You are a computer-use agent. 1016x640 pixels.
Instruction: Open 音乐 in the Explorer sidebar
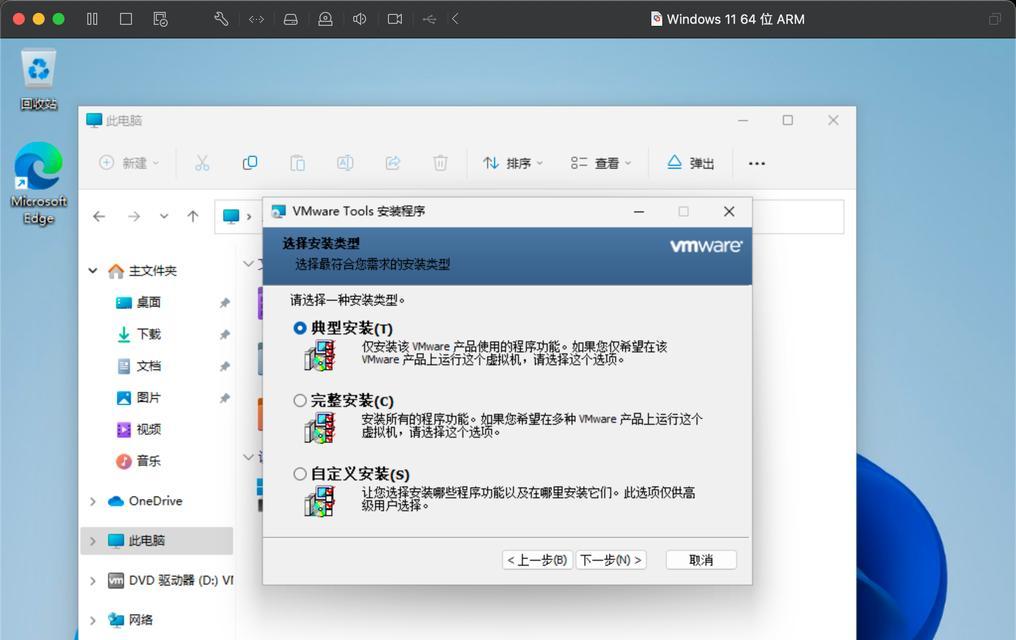tap(139, 461)
